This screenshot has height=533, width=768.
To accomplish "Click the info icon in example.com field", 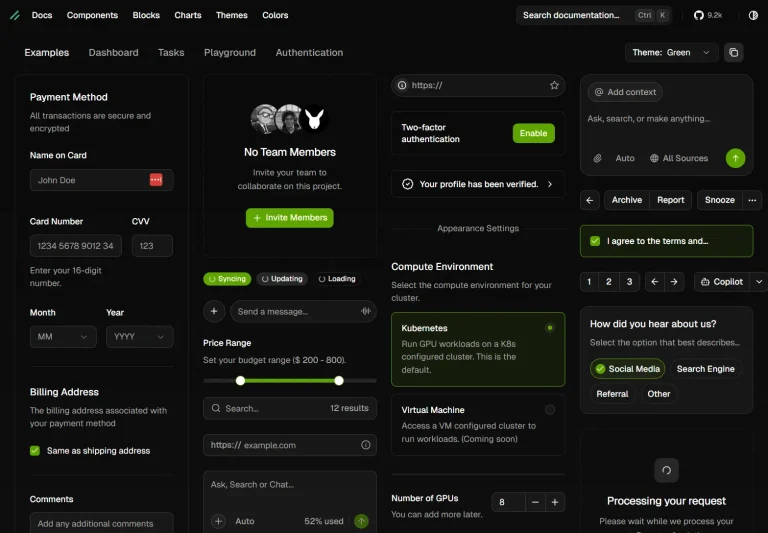I will pos(366,445).
